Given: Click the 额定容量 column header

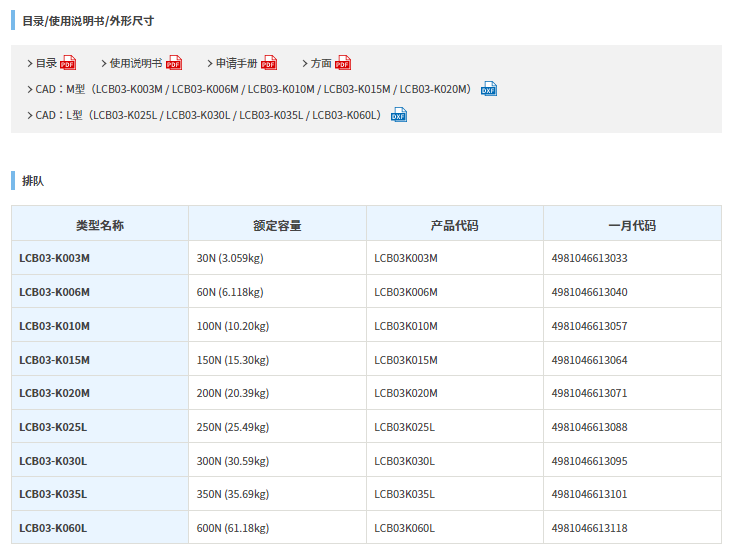Looking at the screenshot, I should (x=277, y=223).
